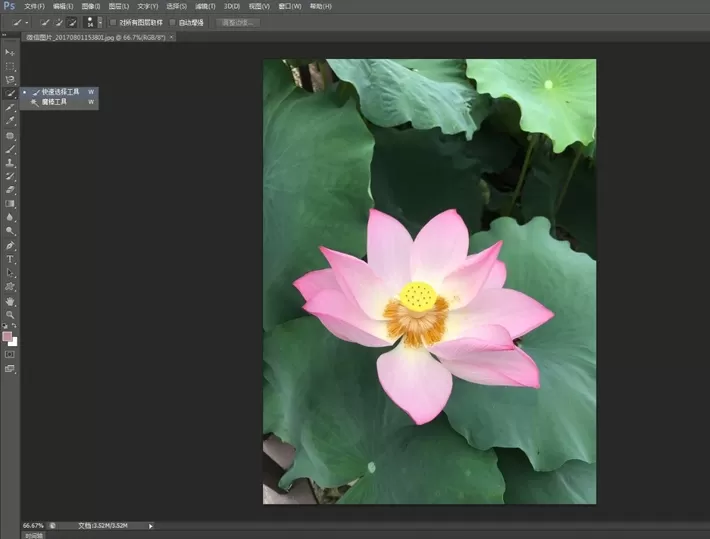Choose 魔棒工具 from the flyout
Image resolution: width=710 pixels, height=539 pixels.
point(59,102)
